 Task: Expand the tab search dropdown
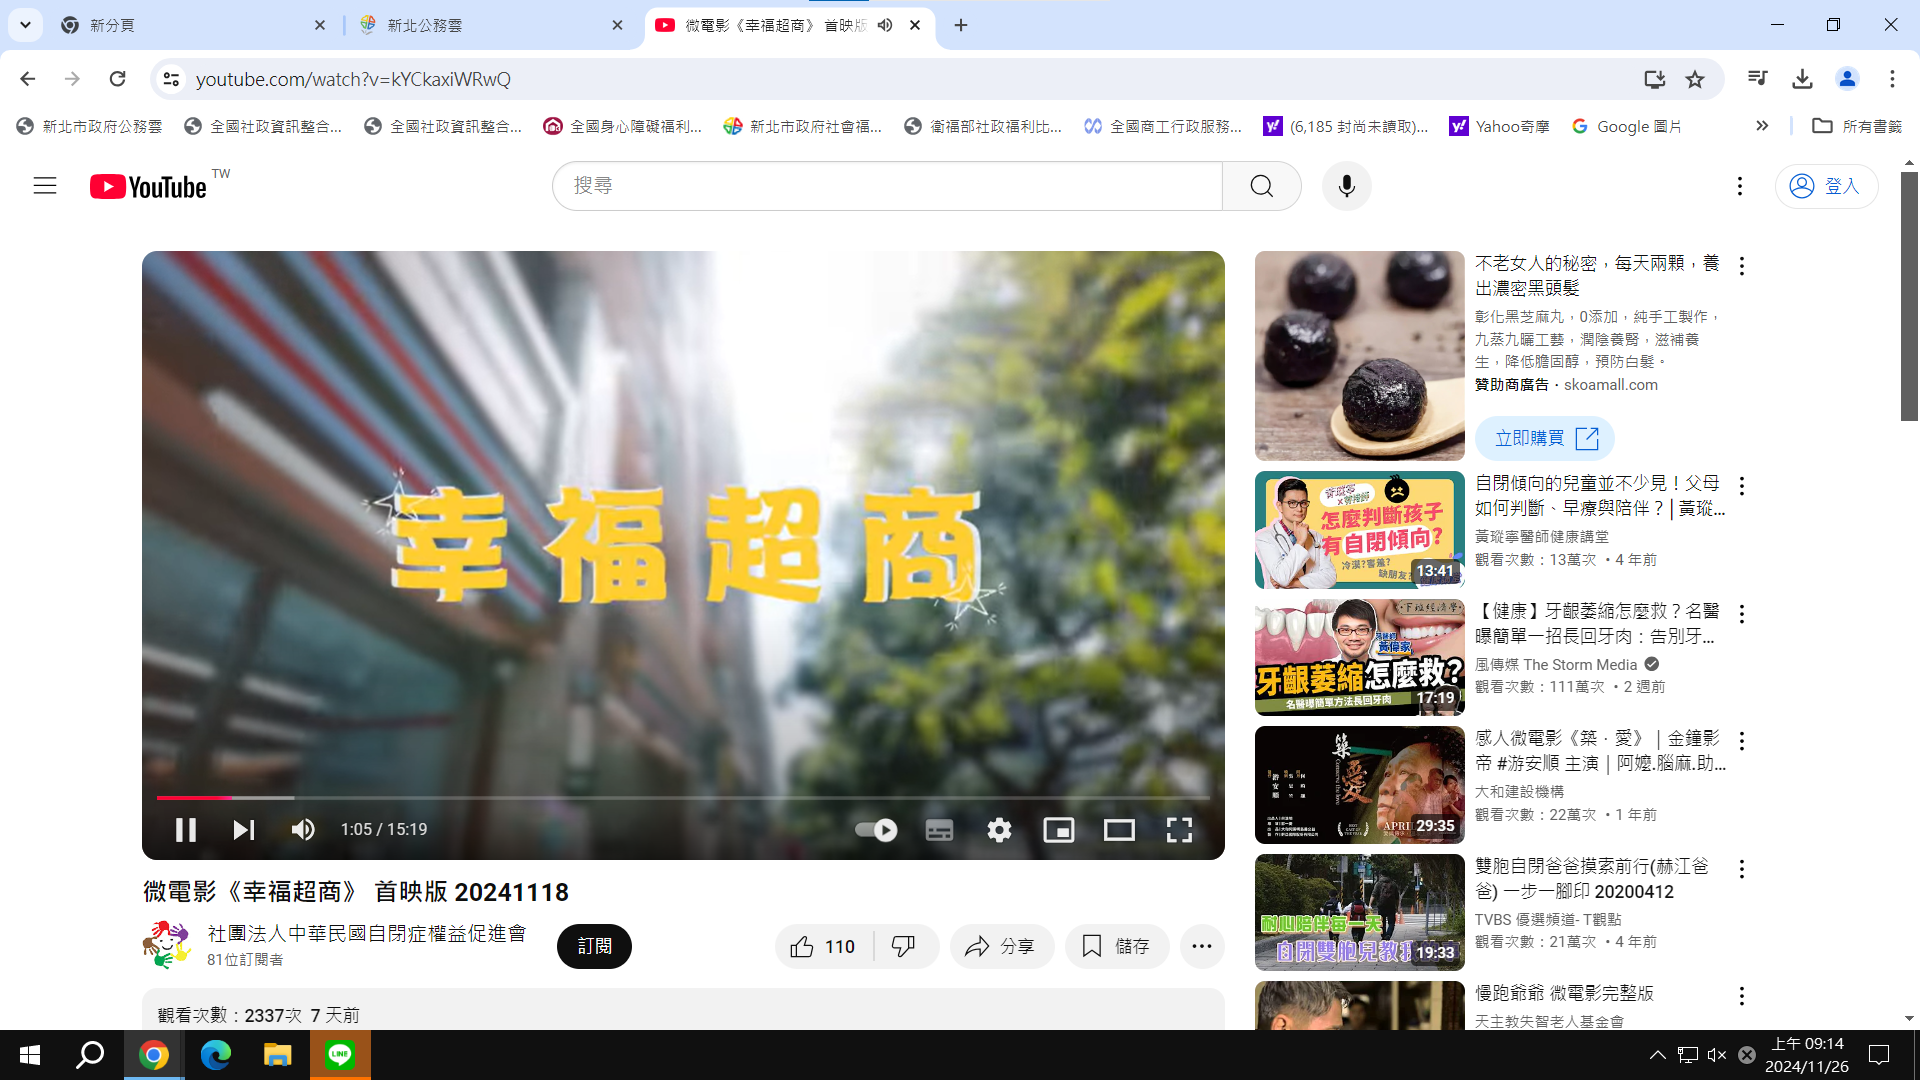tap(25, 25)
